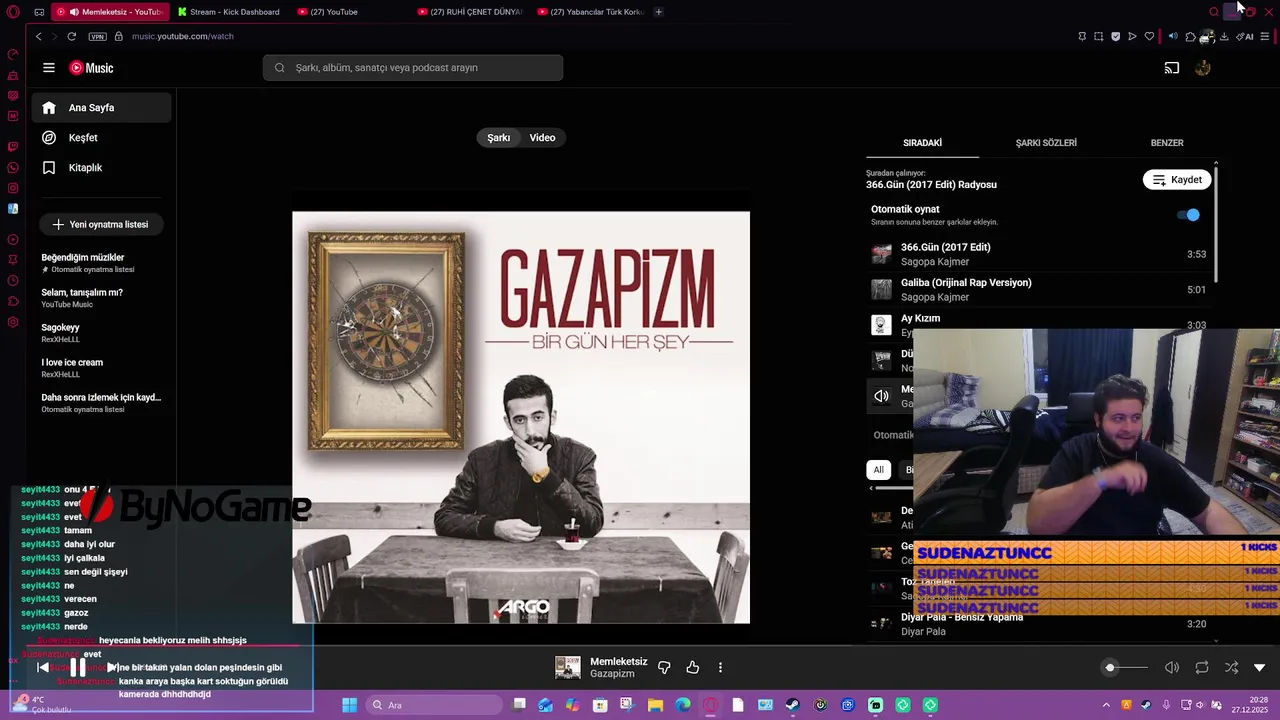Click the 366.Gün track thumbnail

pyautogui.click(x=881, y=254)
